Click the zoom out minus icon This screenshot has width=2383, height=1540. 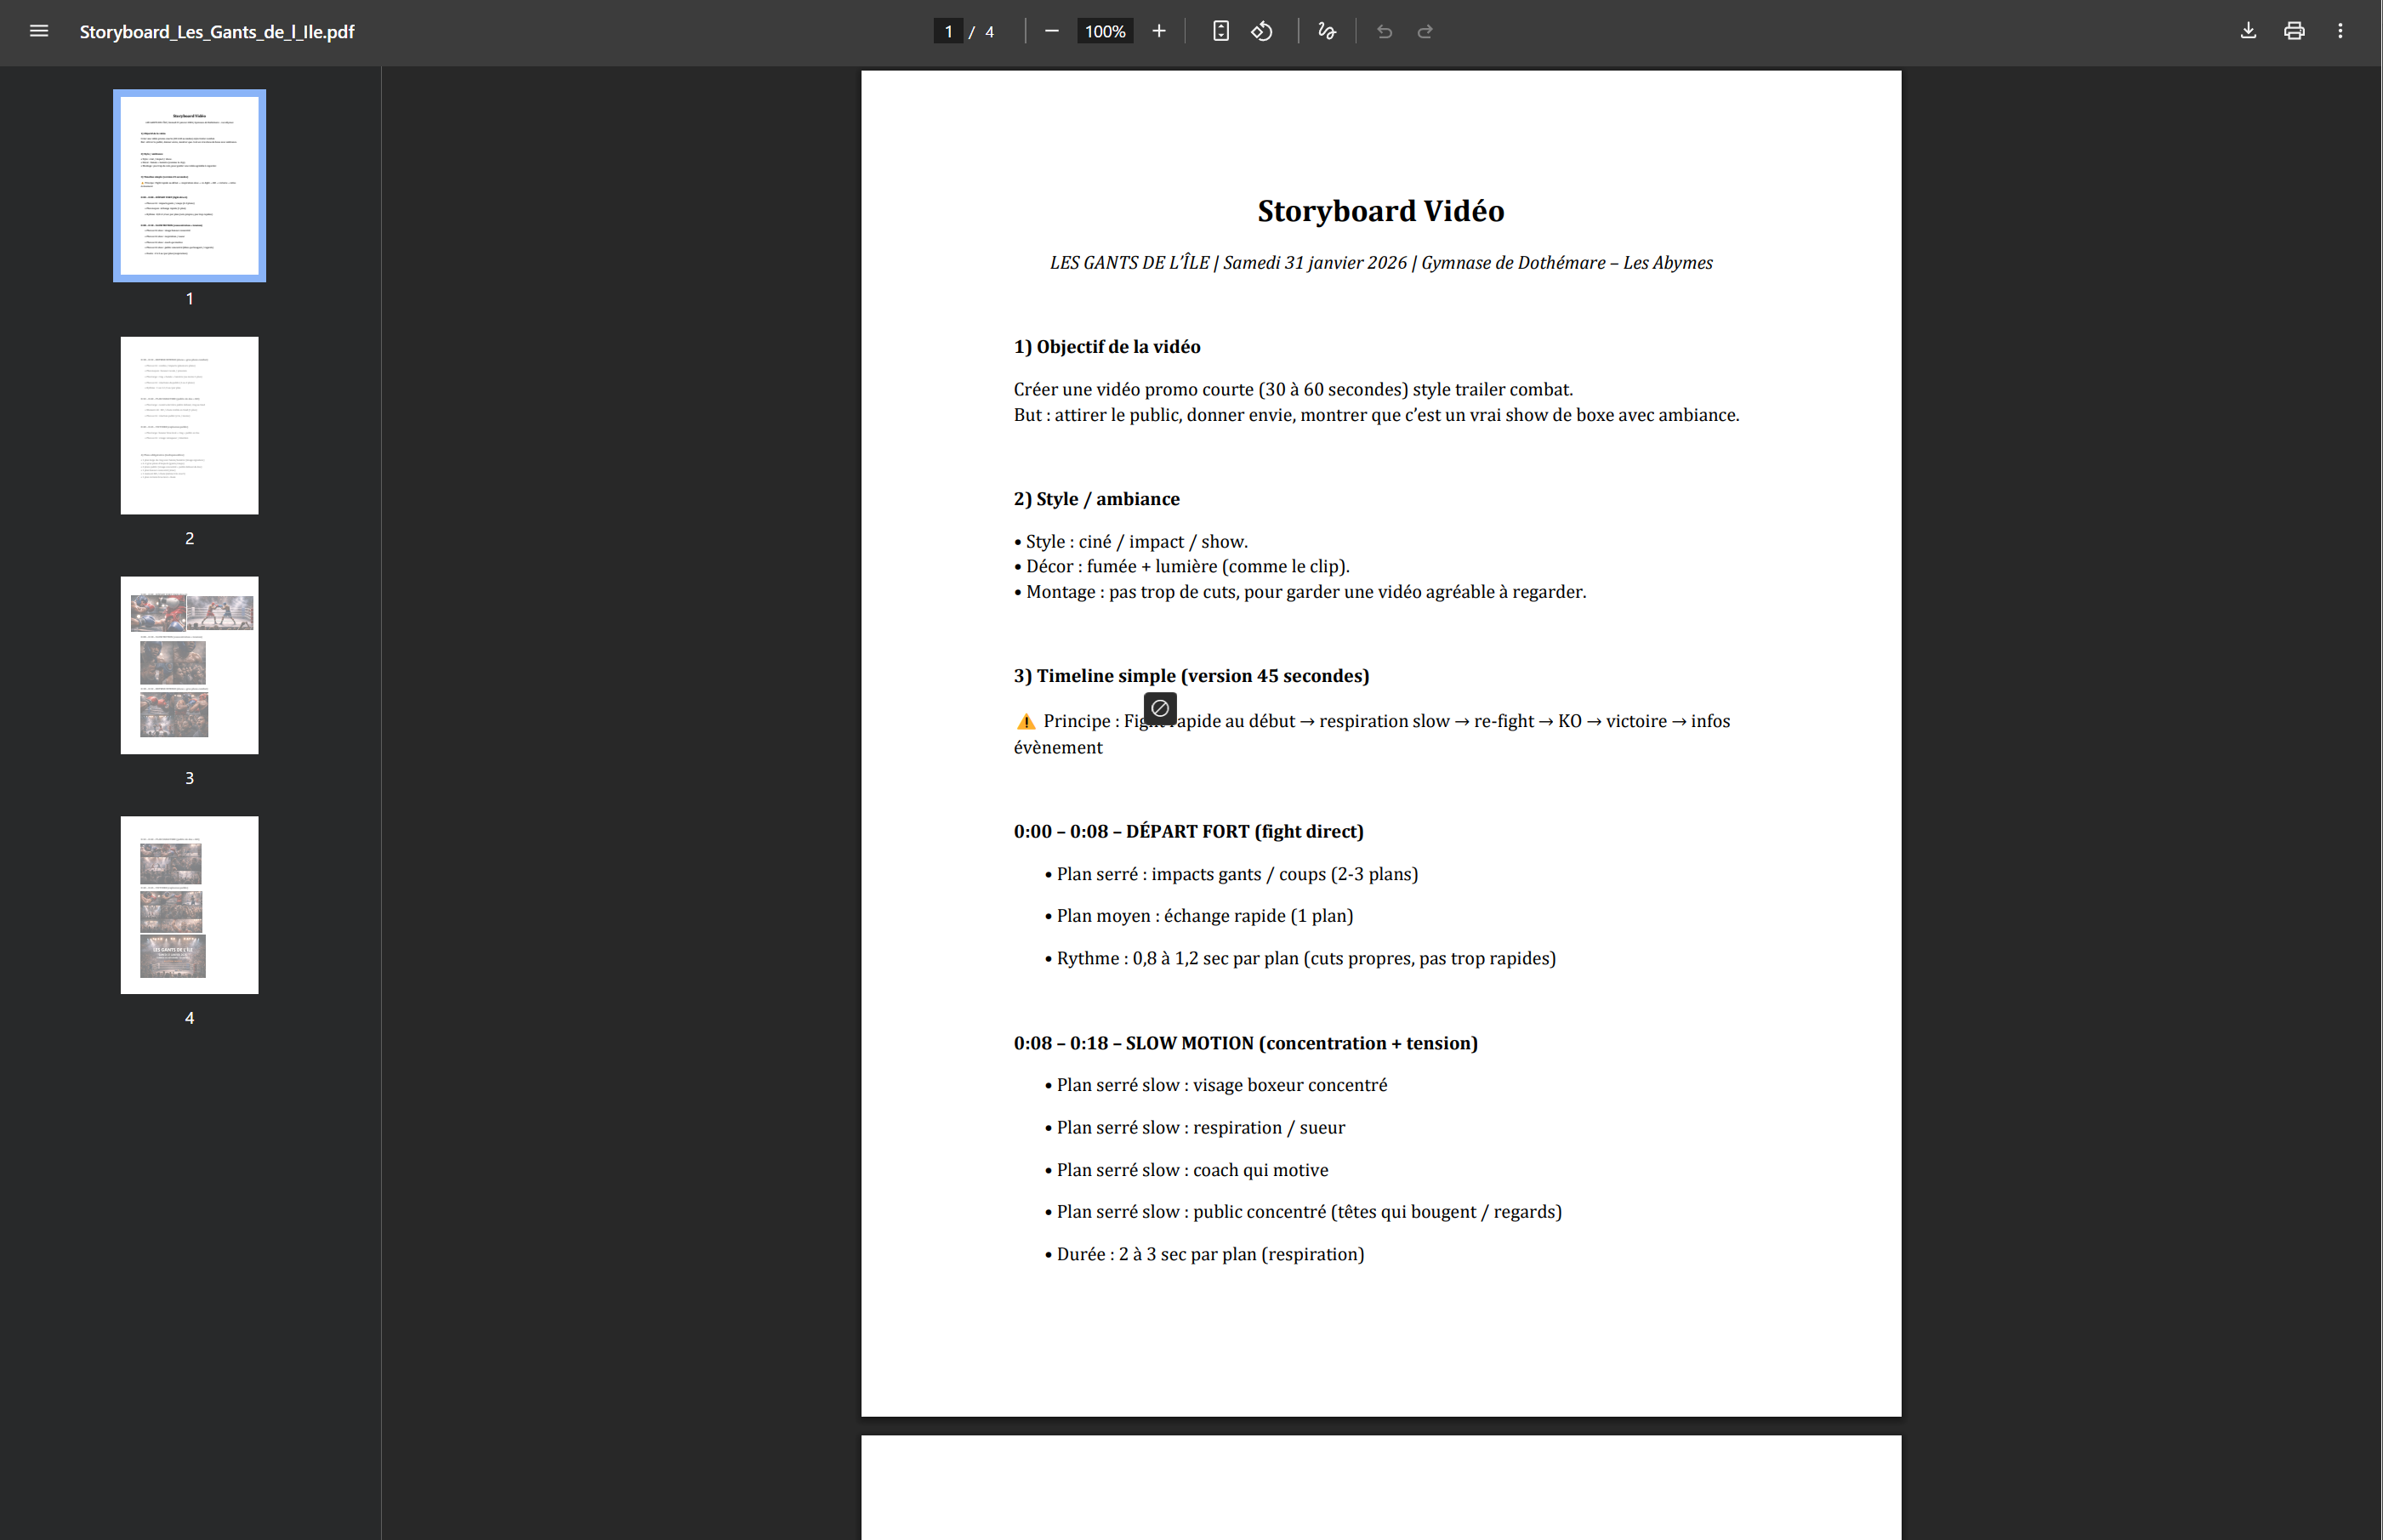(x=1051, y=31)
